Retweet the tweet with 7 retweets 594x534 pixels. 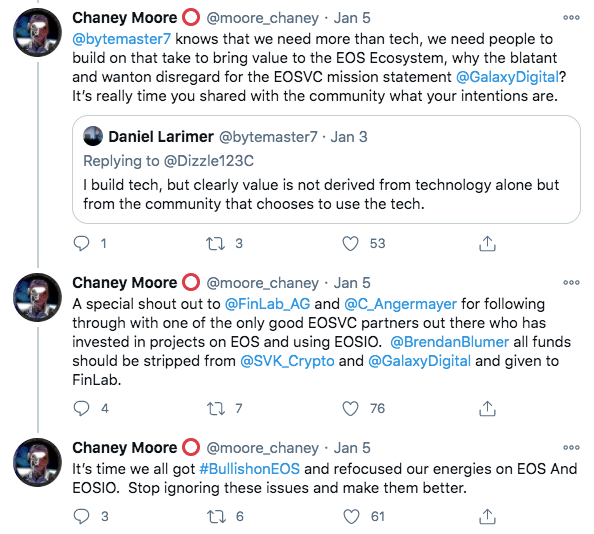pos(215,409)
